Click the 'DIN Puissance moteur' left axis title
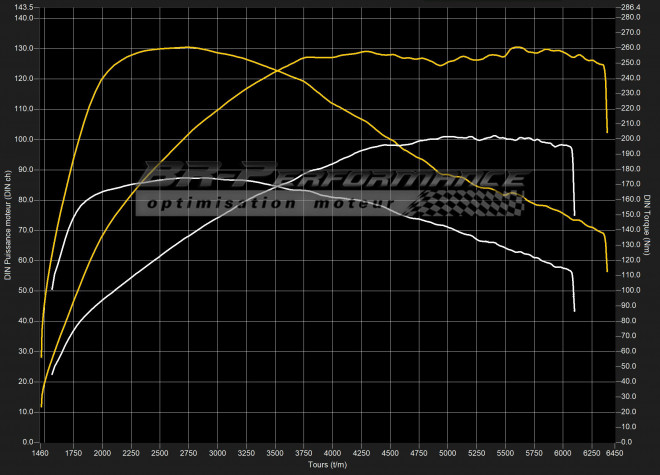Viewport: 660px width, 475px height. tap(8, 225)
